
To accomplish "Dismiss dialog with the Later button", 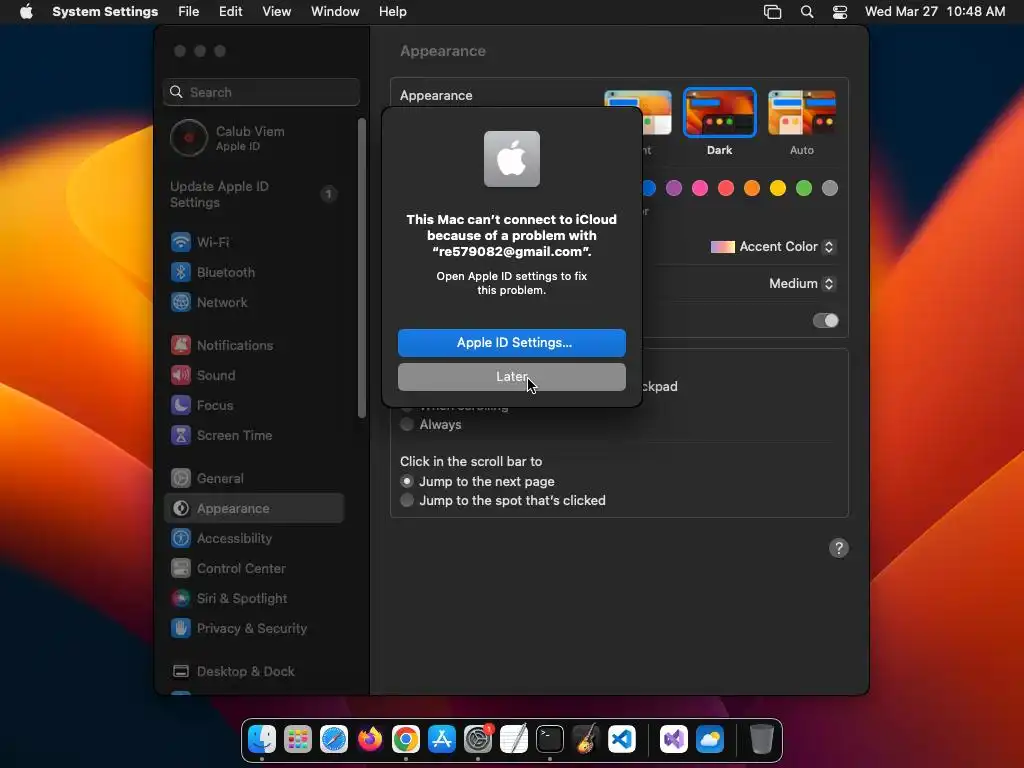I will (511, 377).
